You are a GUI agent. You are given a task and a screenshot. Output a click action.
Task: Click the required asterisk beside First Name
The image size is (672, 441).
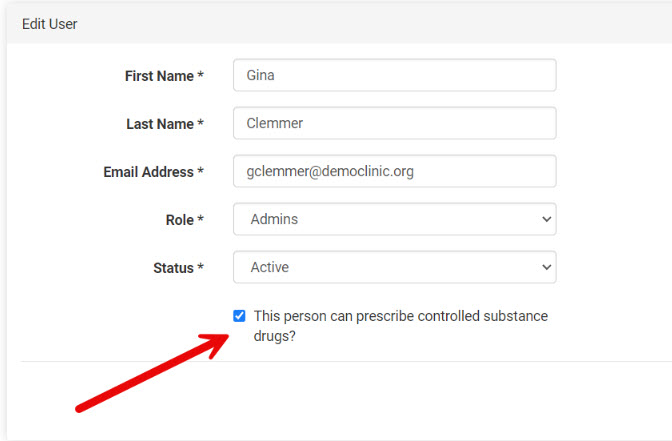201,76
